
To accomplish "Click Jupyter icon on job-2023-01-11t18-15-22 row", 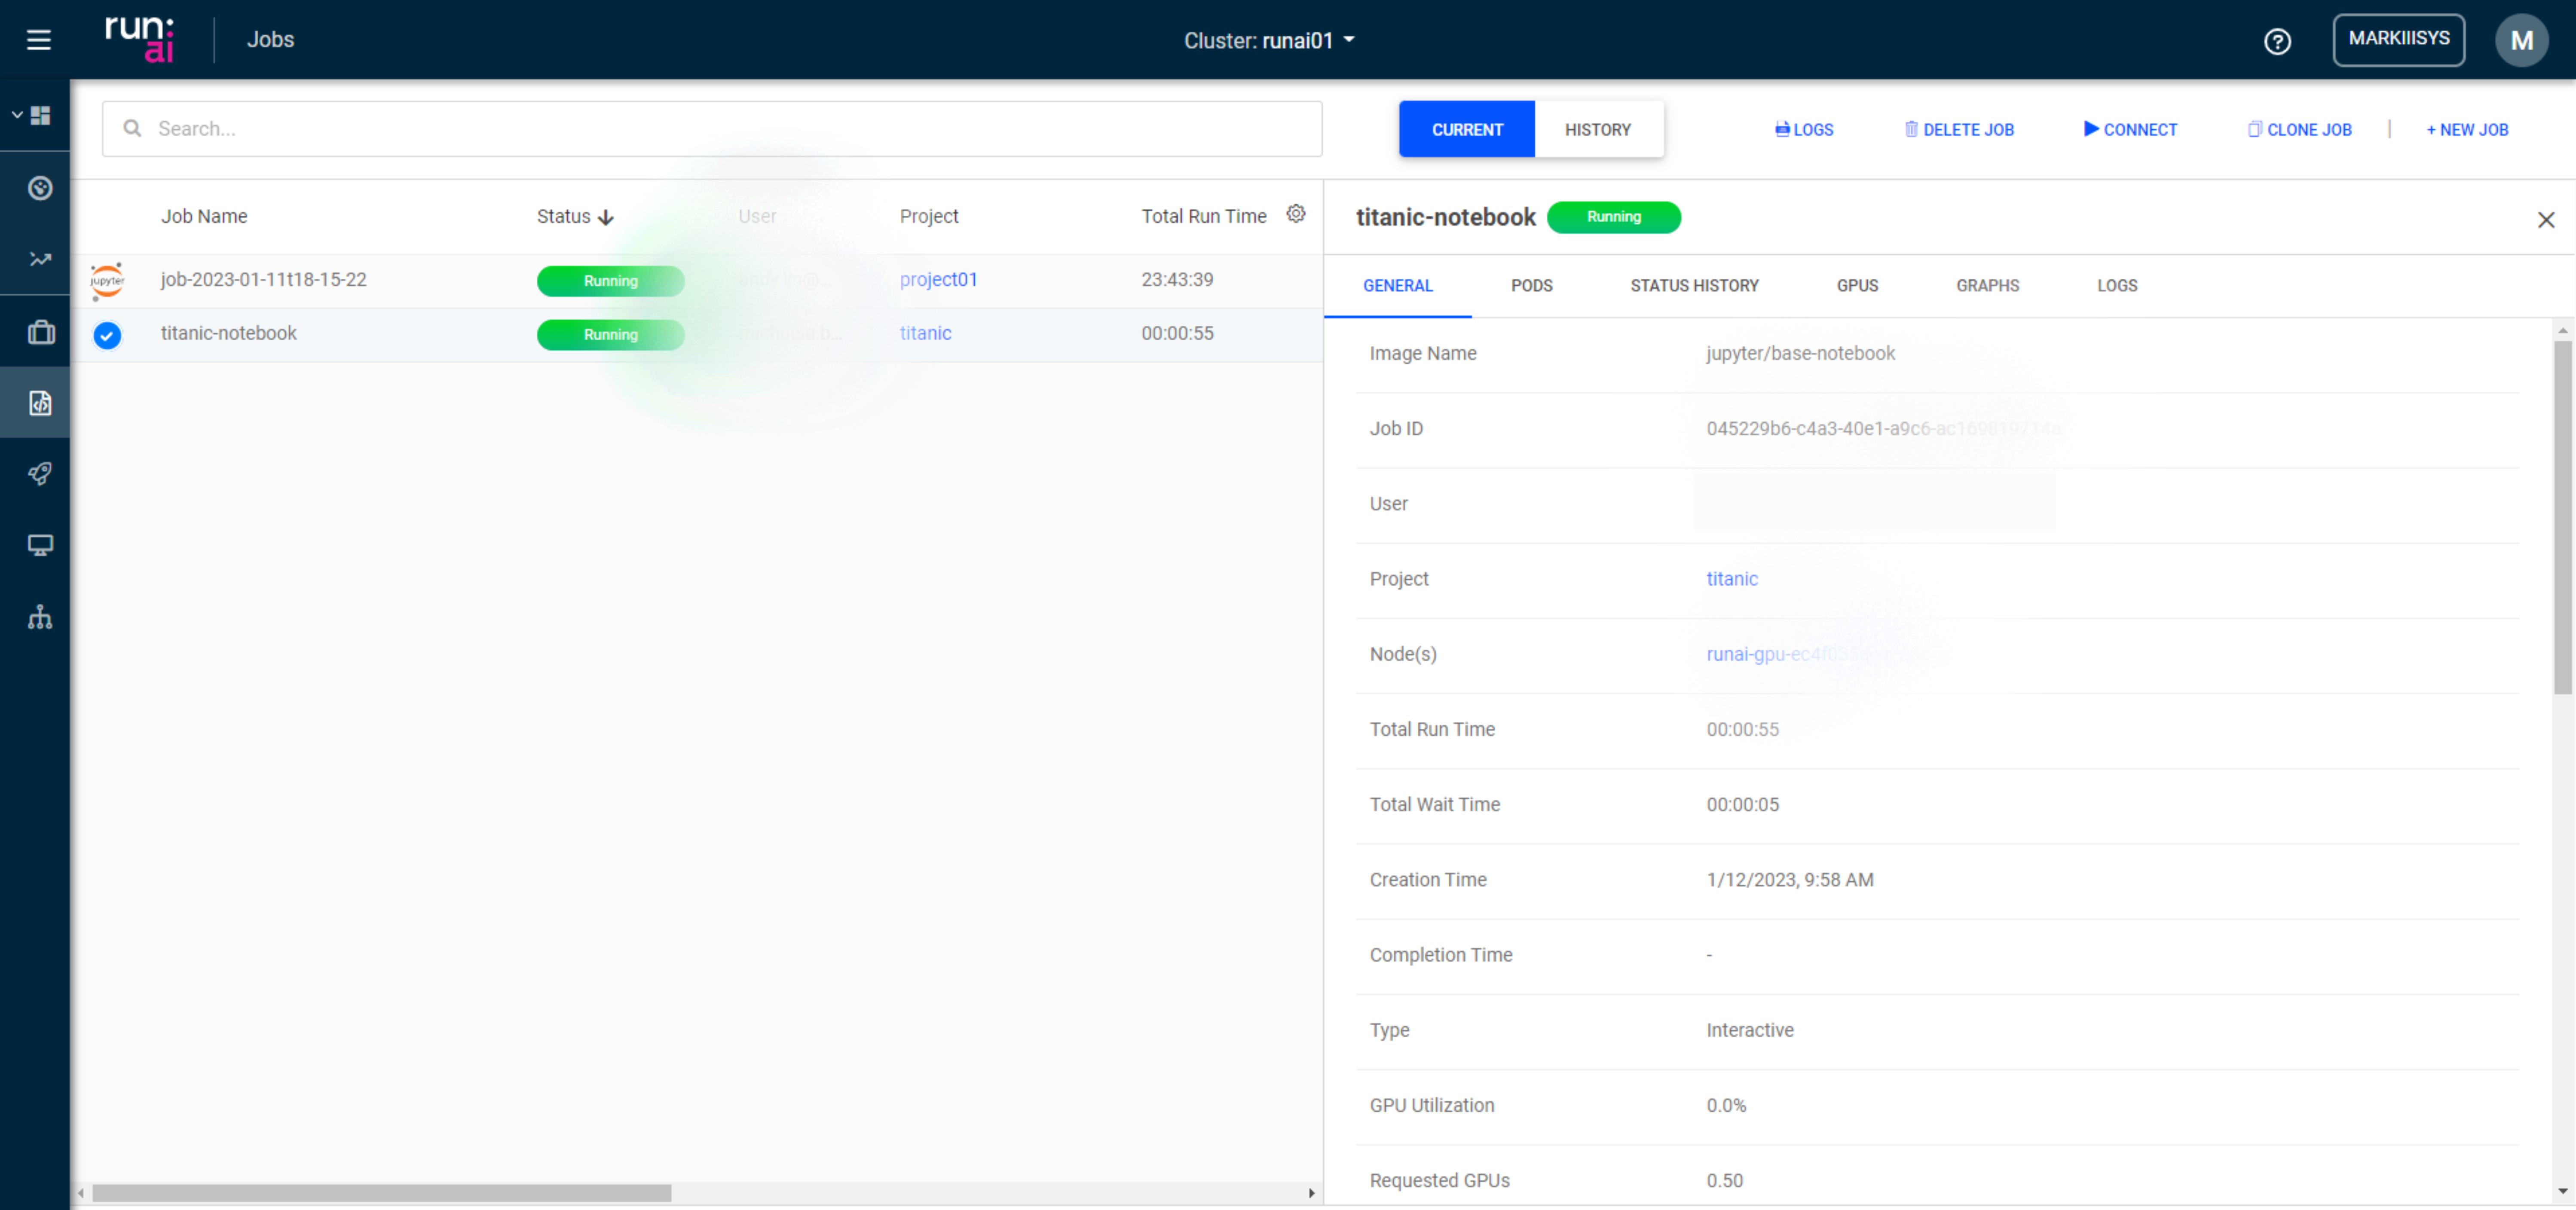I will (x=107, y=281).
